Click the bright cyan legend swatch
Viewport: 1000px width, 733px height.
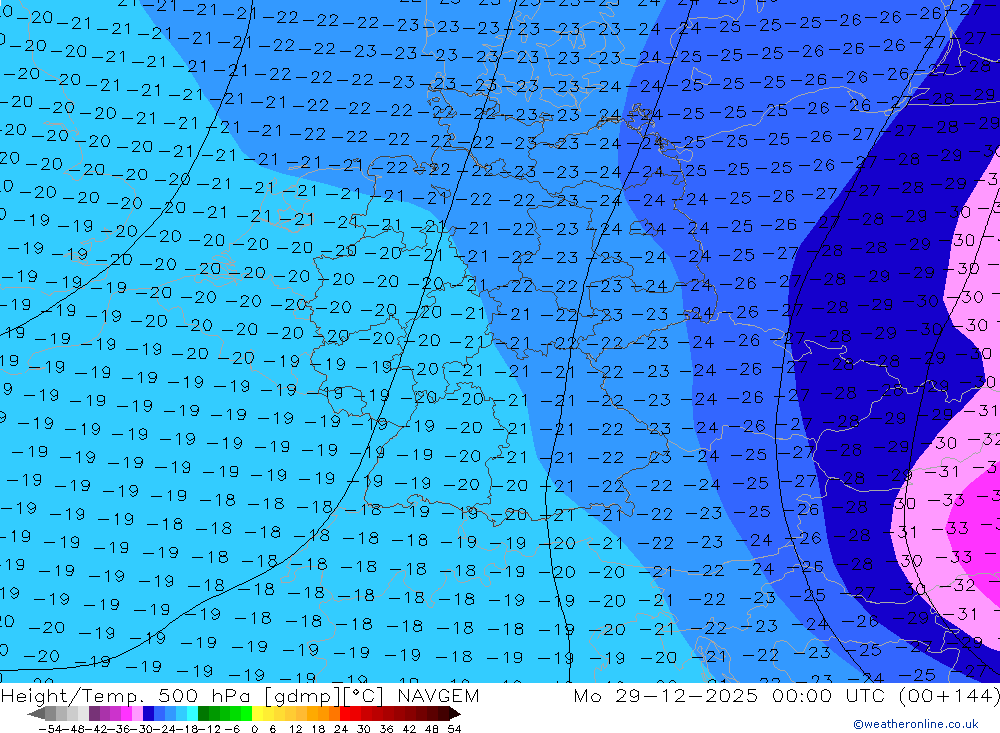[x=192, y=713]
